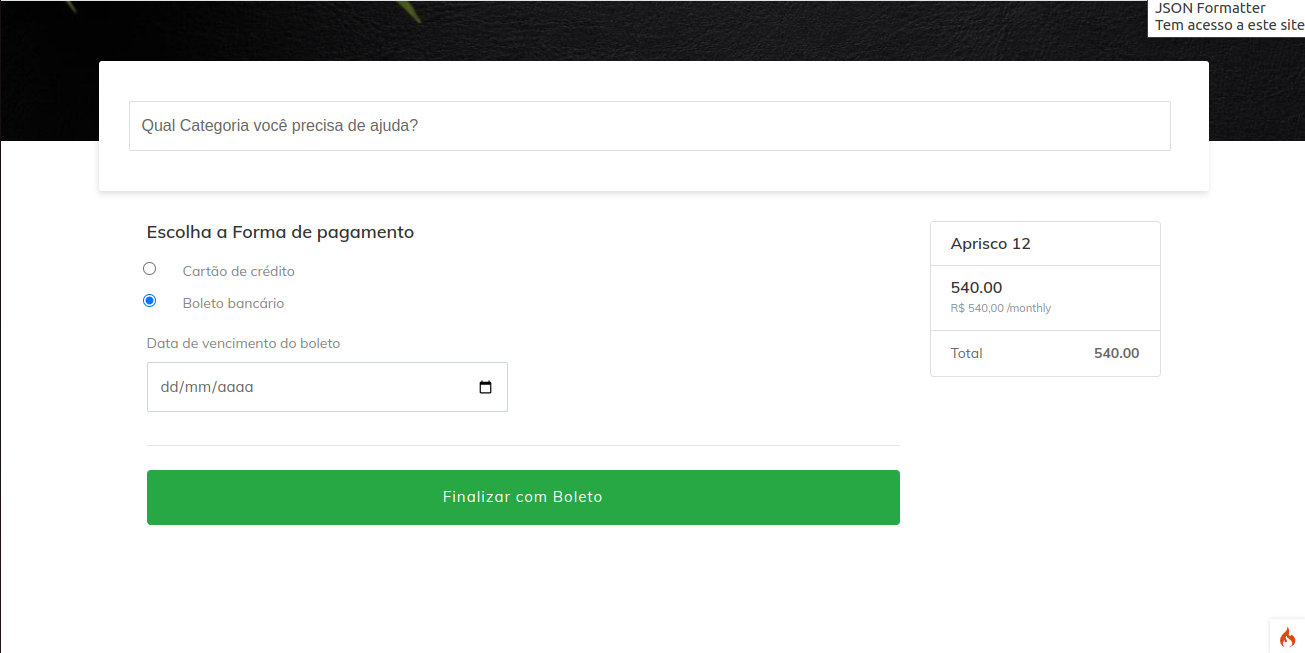Click the Cartão de crédito label text
Viewport: 1305px width, 653px height.
click(238, 271)
